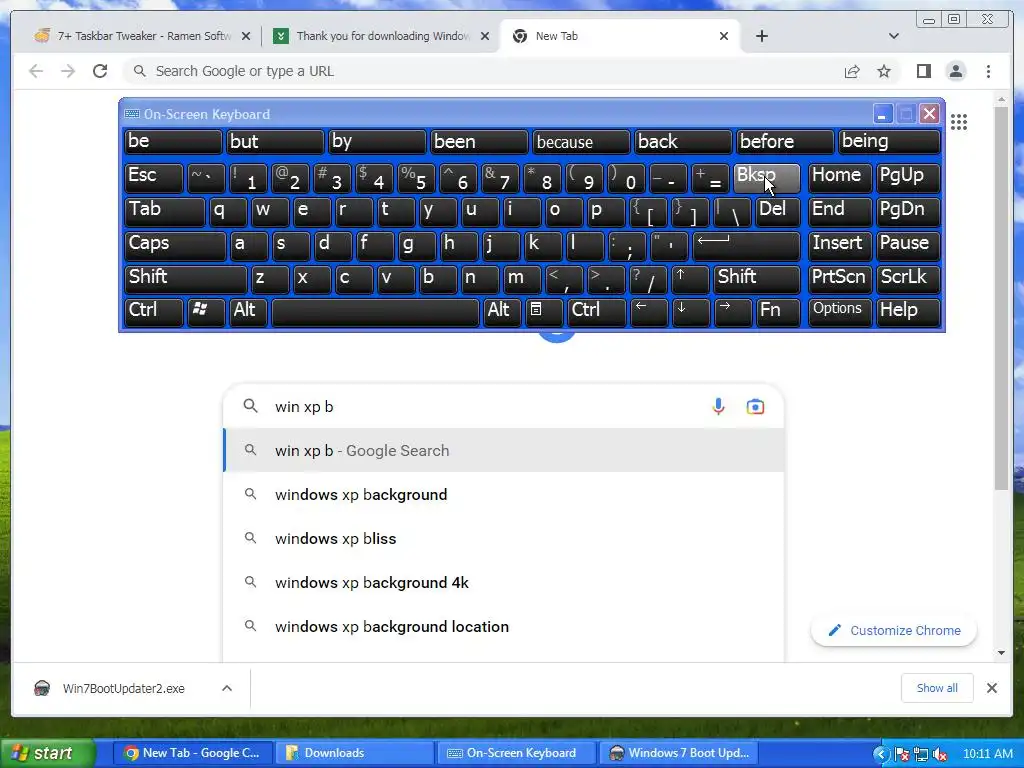
Task: Click the Google search box text
Action: [304, 406]
